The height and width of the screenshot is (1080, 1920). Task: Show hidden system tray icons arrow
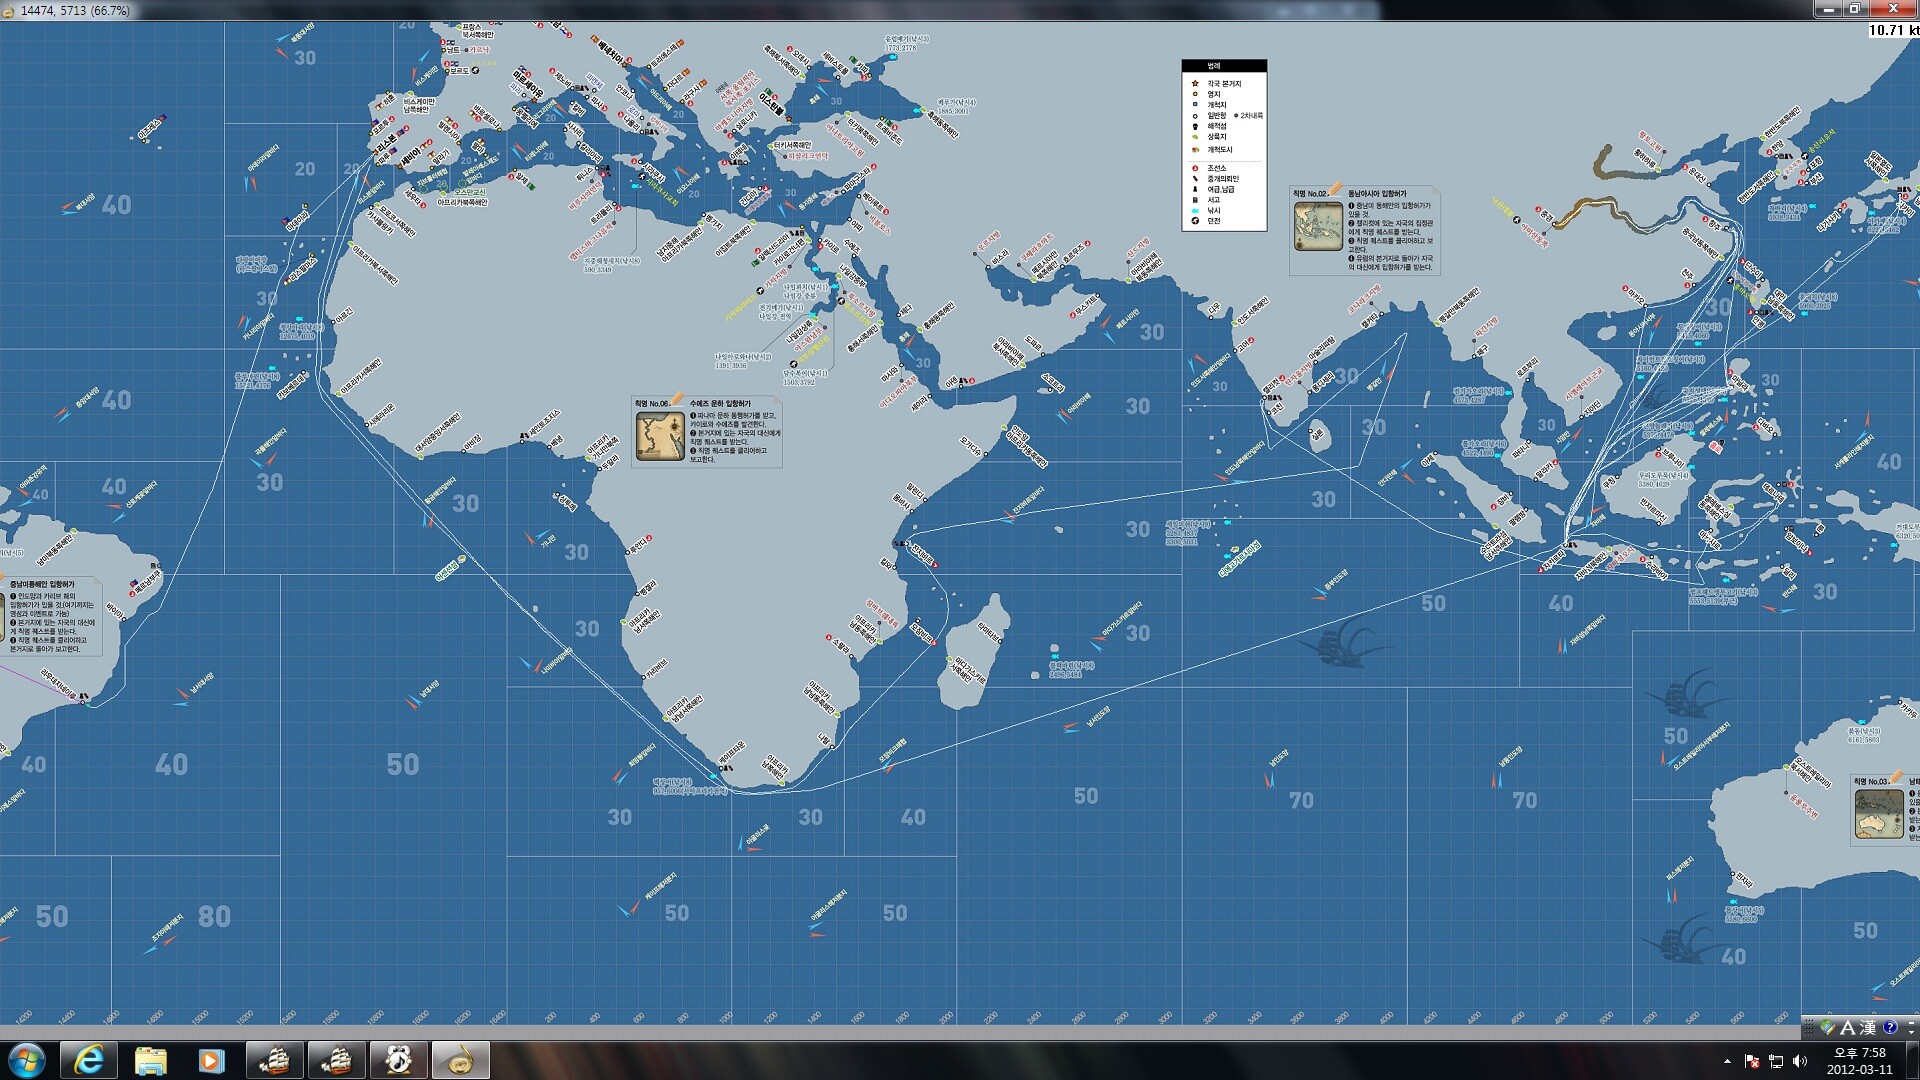[x=1727, y=1061]
